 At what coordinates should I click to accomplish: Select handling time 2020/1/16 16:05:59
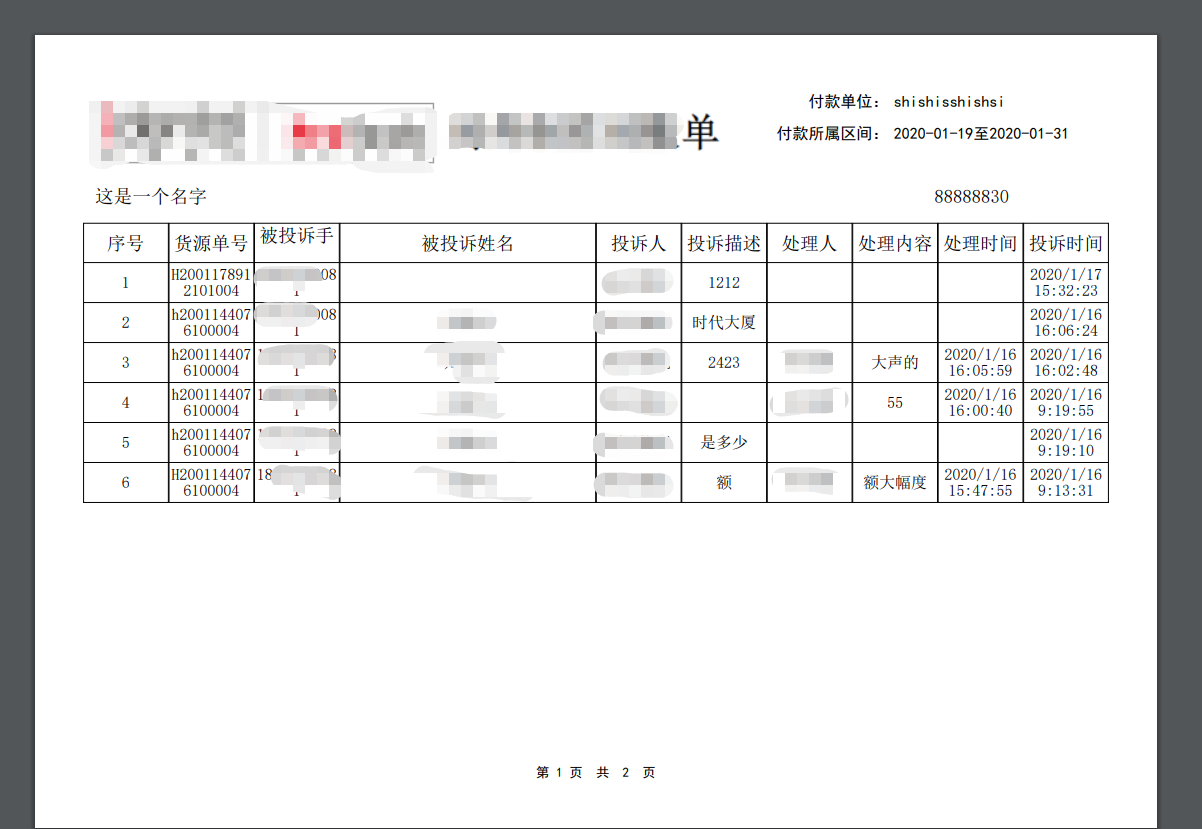[980, 363]
